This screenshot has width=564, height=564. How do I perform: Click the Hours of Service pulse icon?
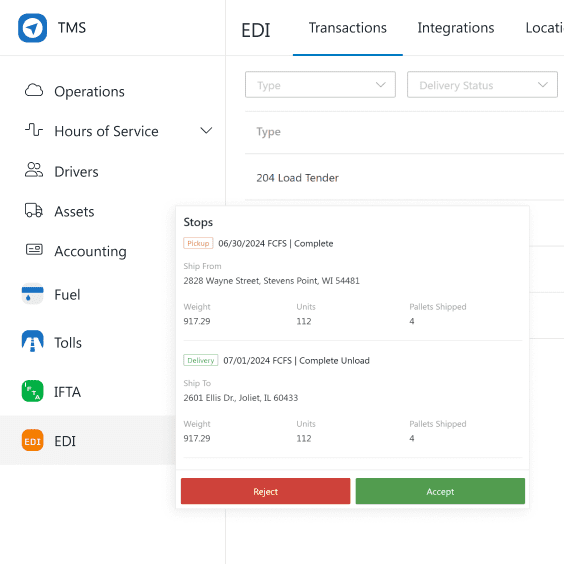[x=34, y=130]
